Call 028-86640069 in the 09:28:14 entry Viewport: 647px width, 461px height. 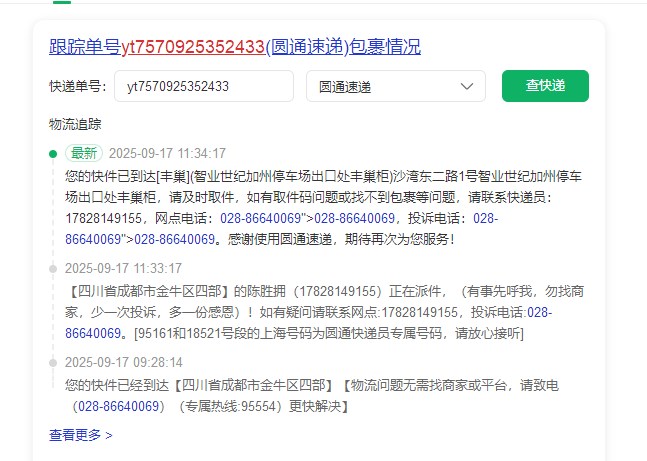point(118,406)
